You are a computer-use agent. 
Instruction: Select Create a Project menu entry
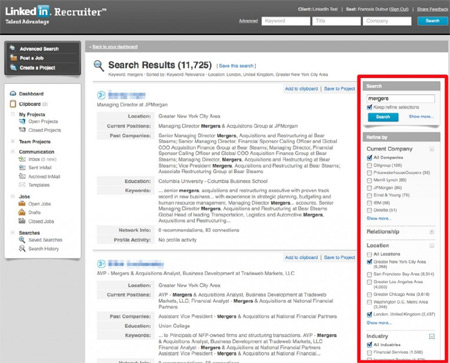37,68
